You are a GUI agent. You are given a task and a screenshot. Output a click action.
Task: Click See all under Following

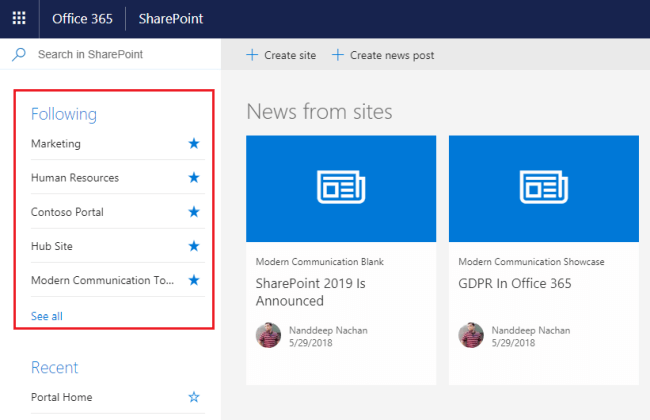point(47,316)
